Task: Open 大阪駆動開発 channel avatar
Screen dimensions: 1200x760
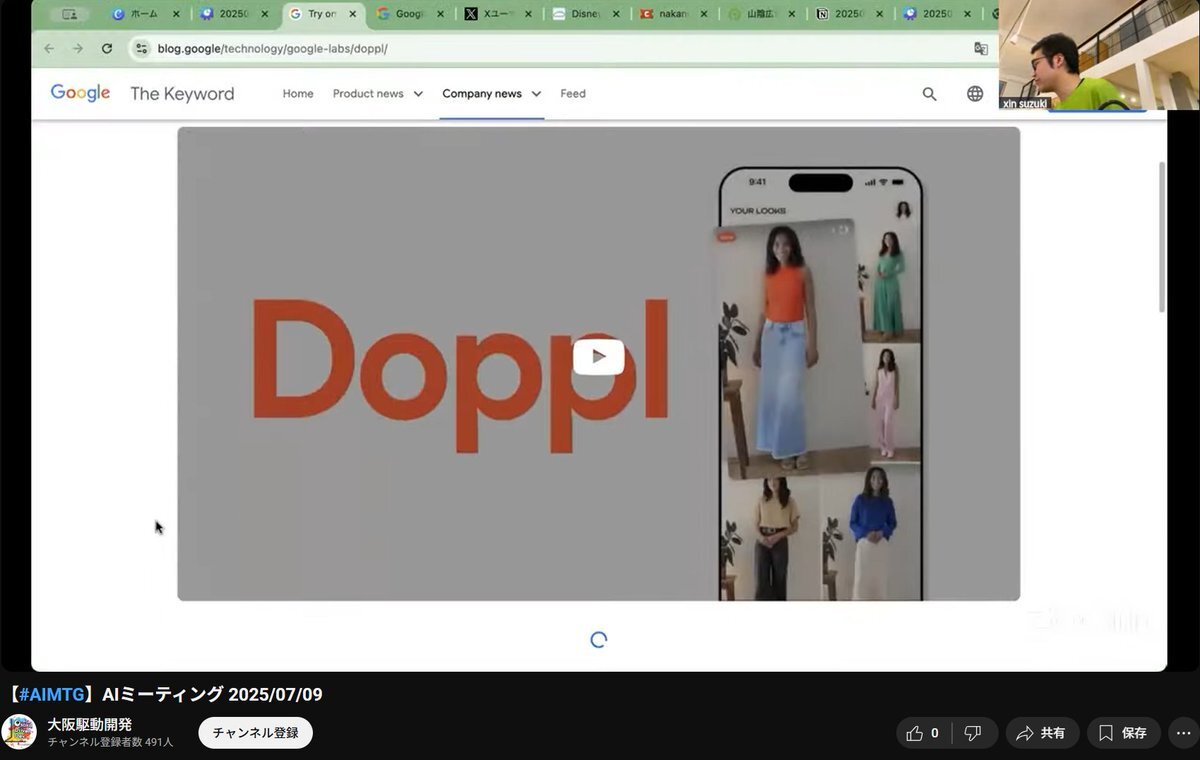Action: (x=18, y=732)
